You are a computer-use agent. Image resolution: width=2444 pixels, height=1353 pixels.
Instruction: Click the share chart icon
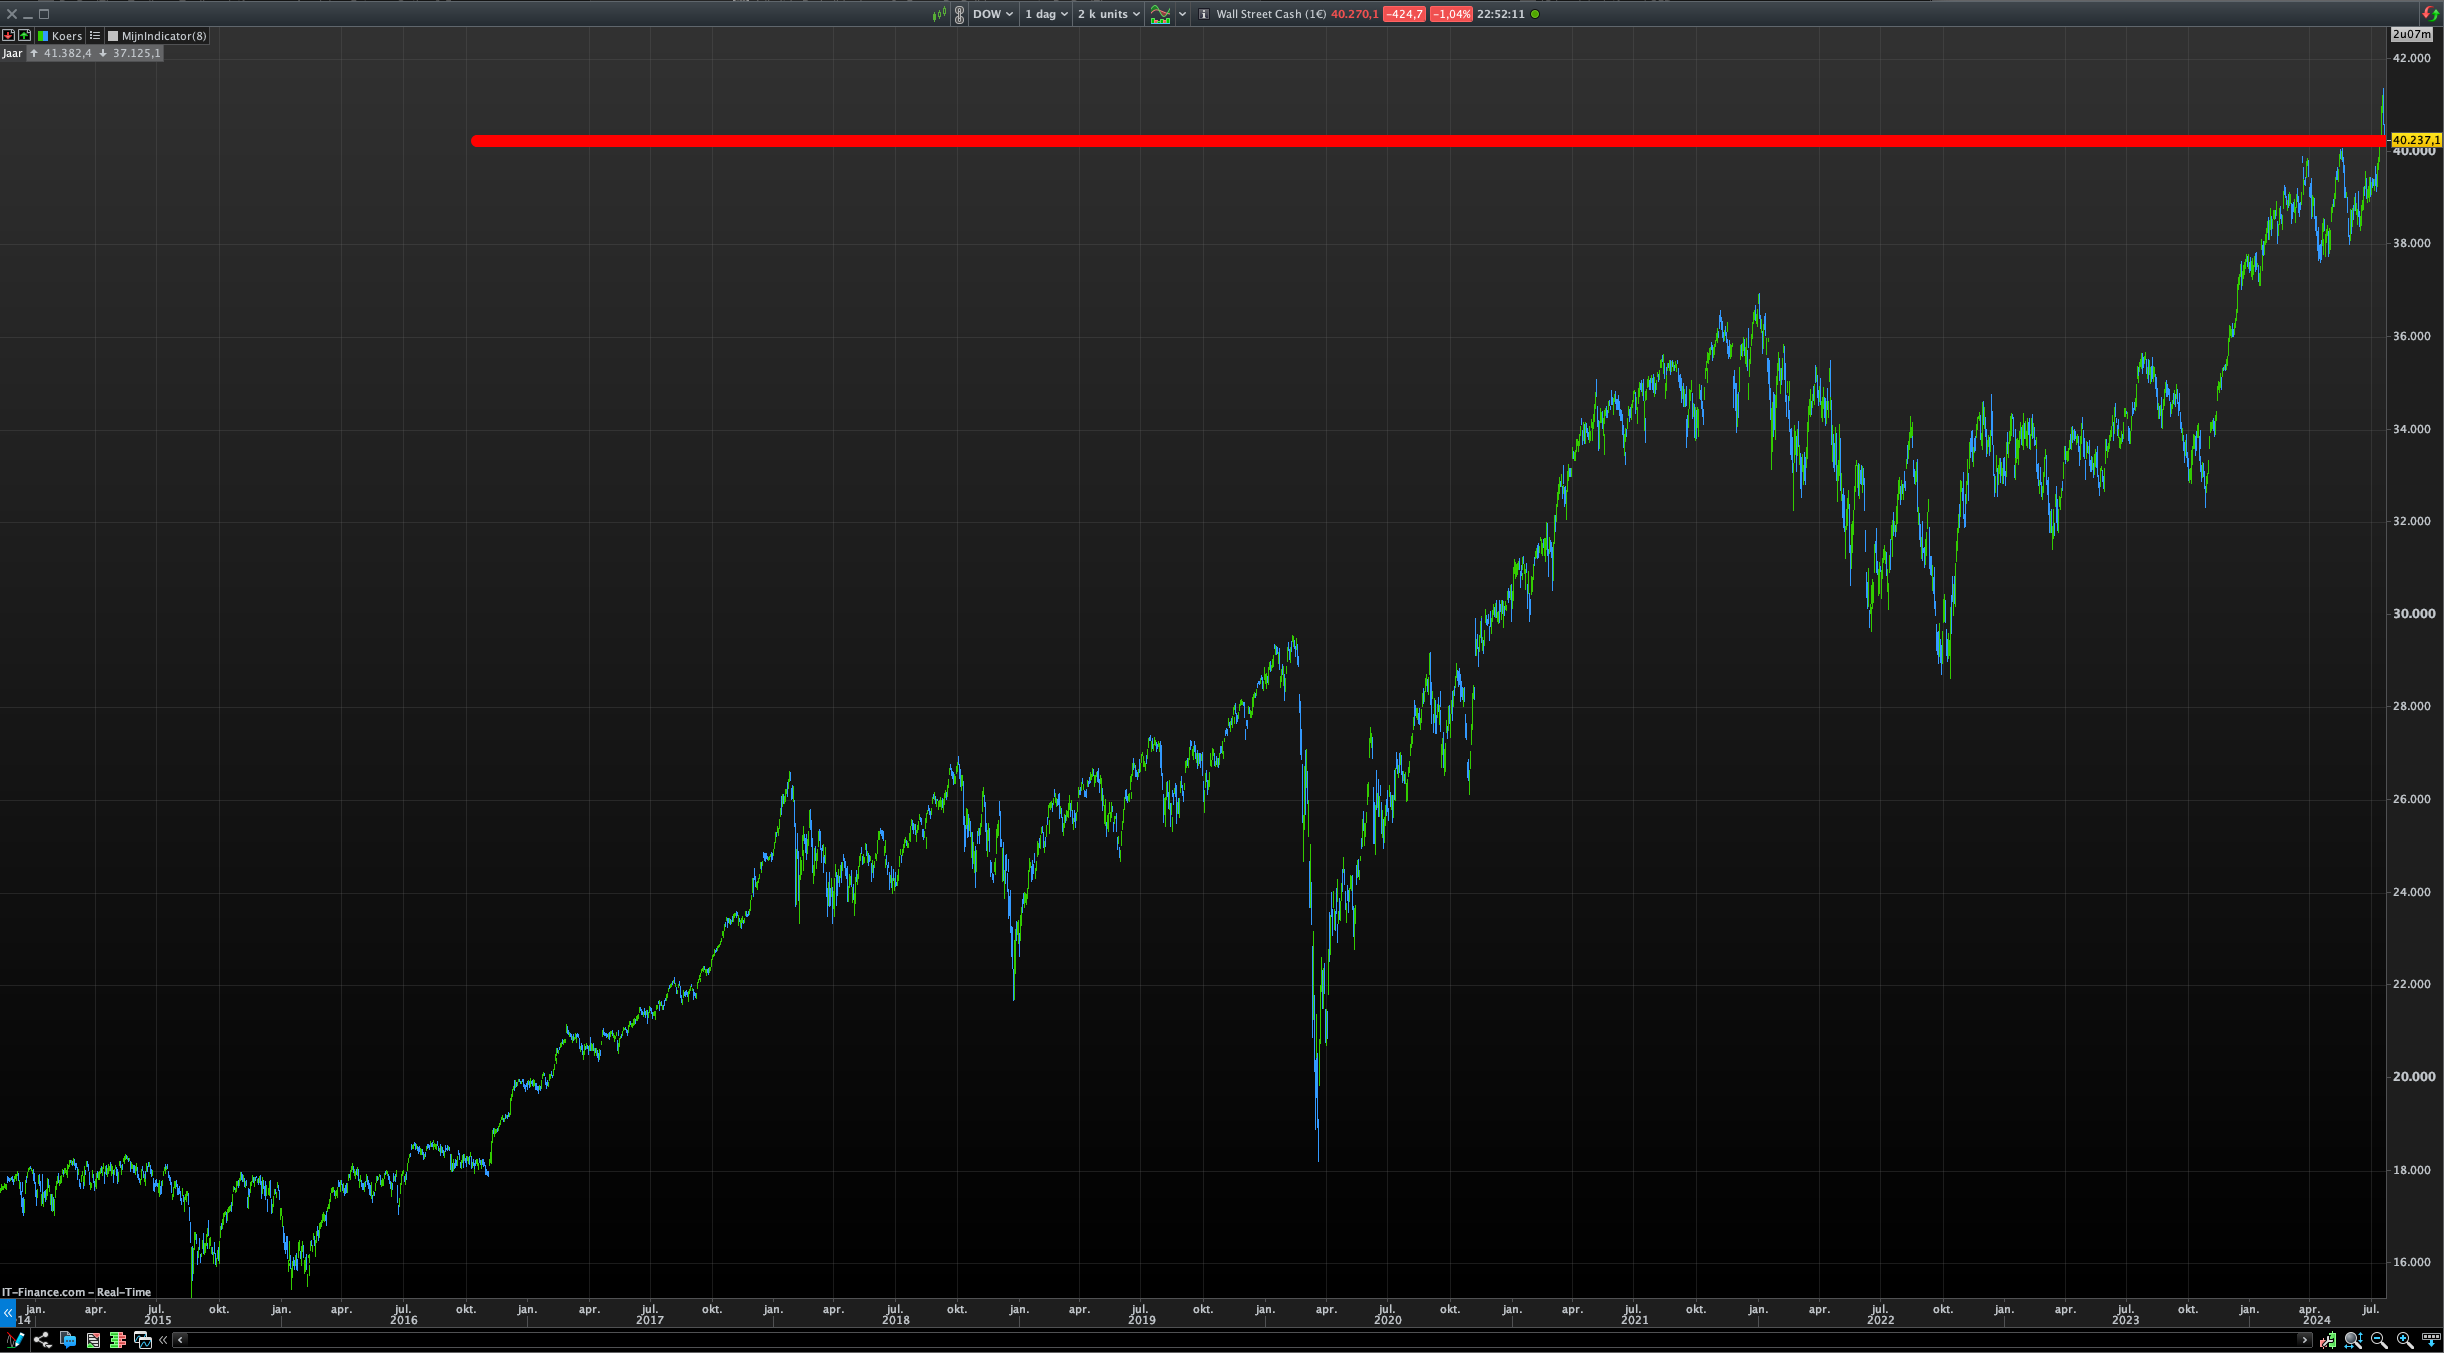click(x=42, y=1340)
